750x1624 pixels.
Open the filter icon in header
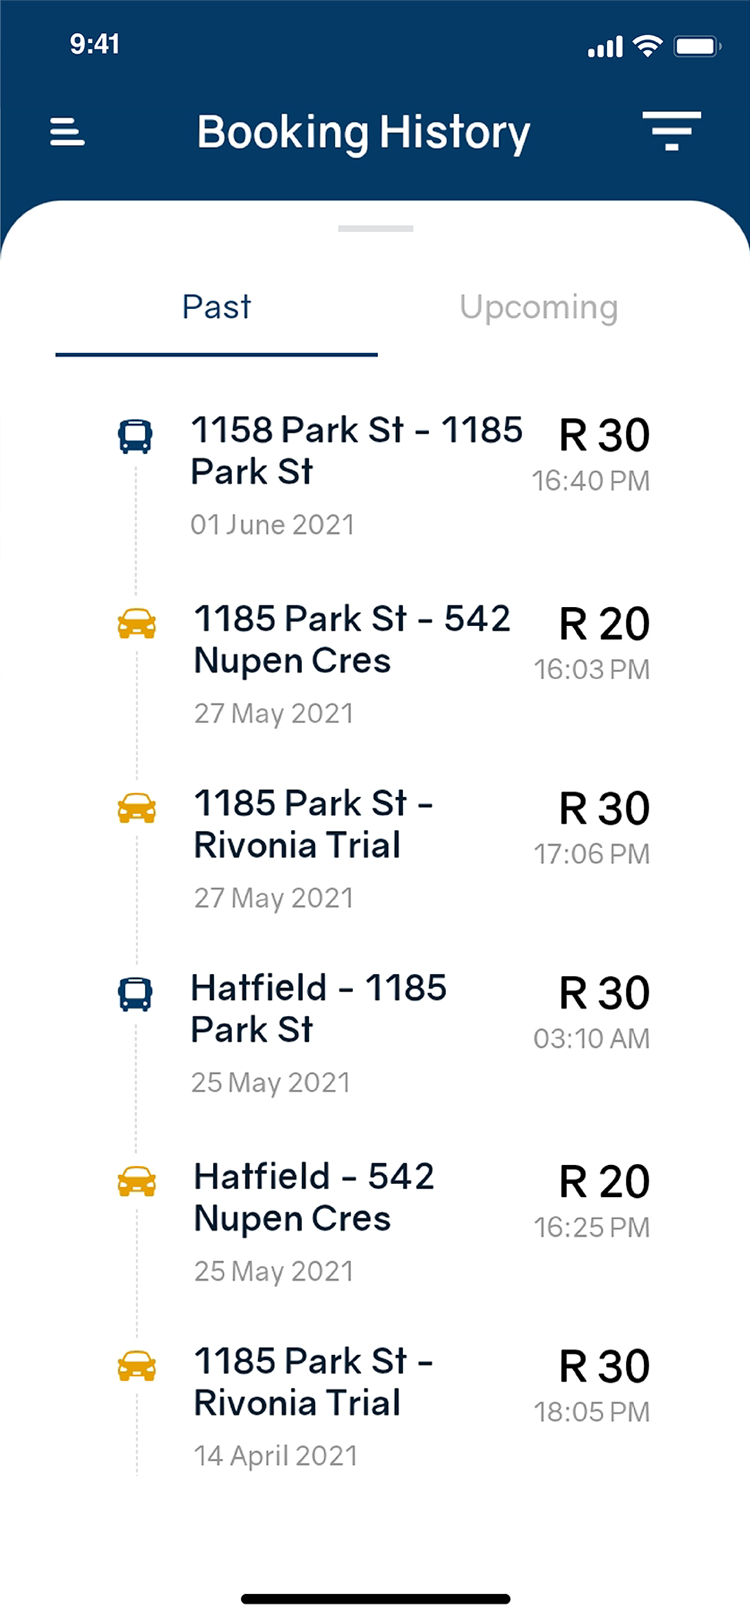tap(671, 131)
